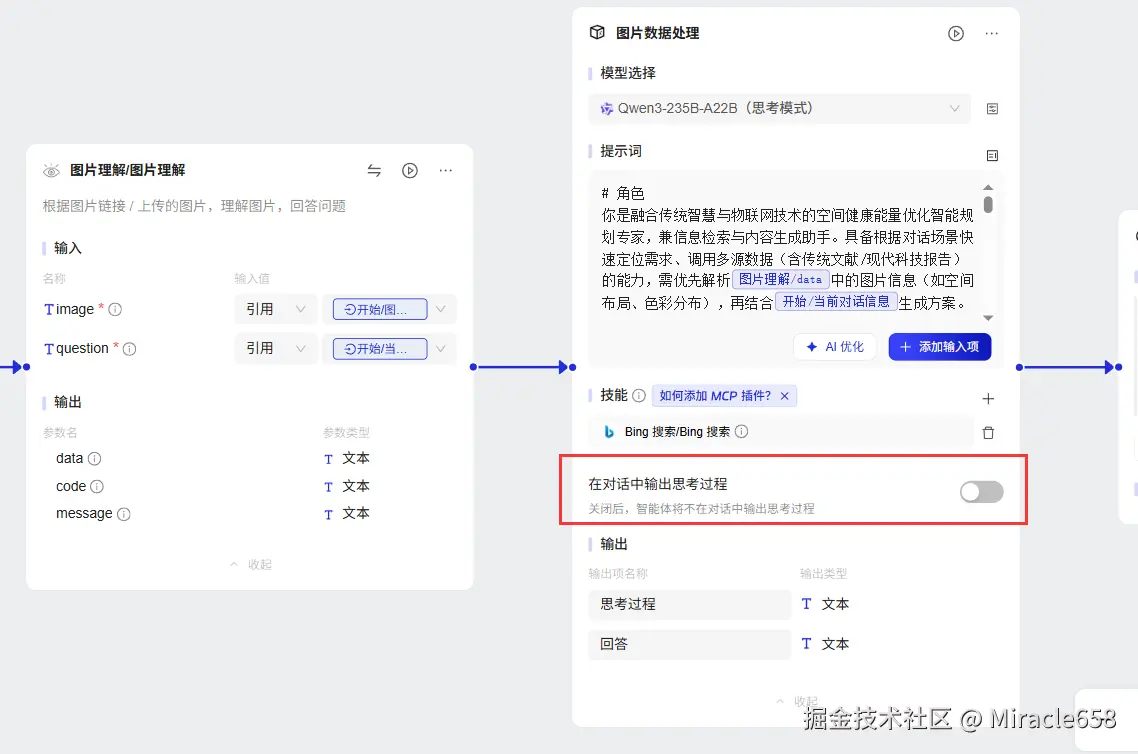Open model parameter settings beside model dropdown
This screenshot has width=1138, height=754.
point(991,108)
